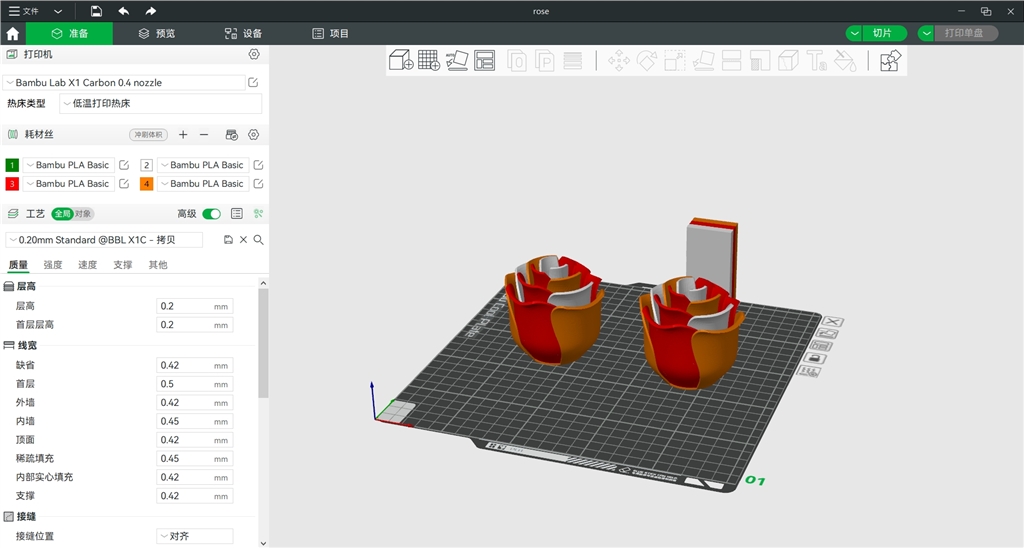The image size is (1024, 548).
Task: Click the save preset icon for process
Action: tap(228, 240)
